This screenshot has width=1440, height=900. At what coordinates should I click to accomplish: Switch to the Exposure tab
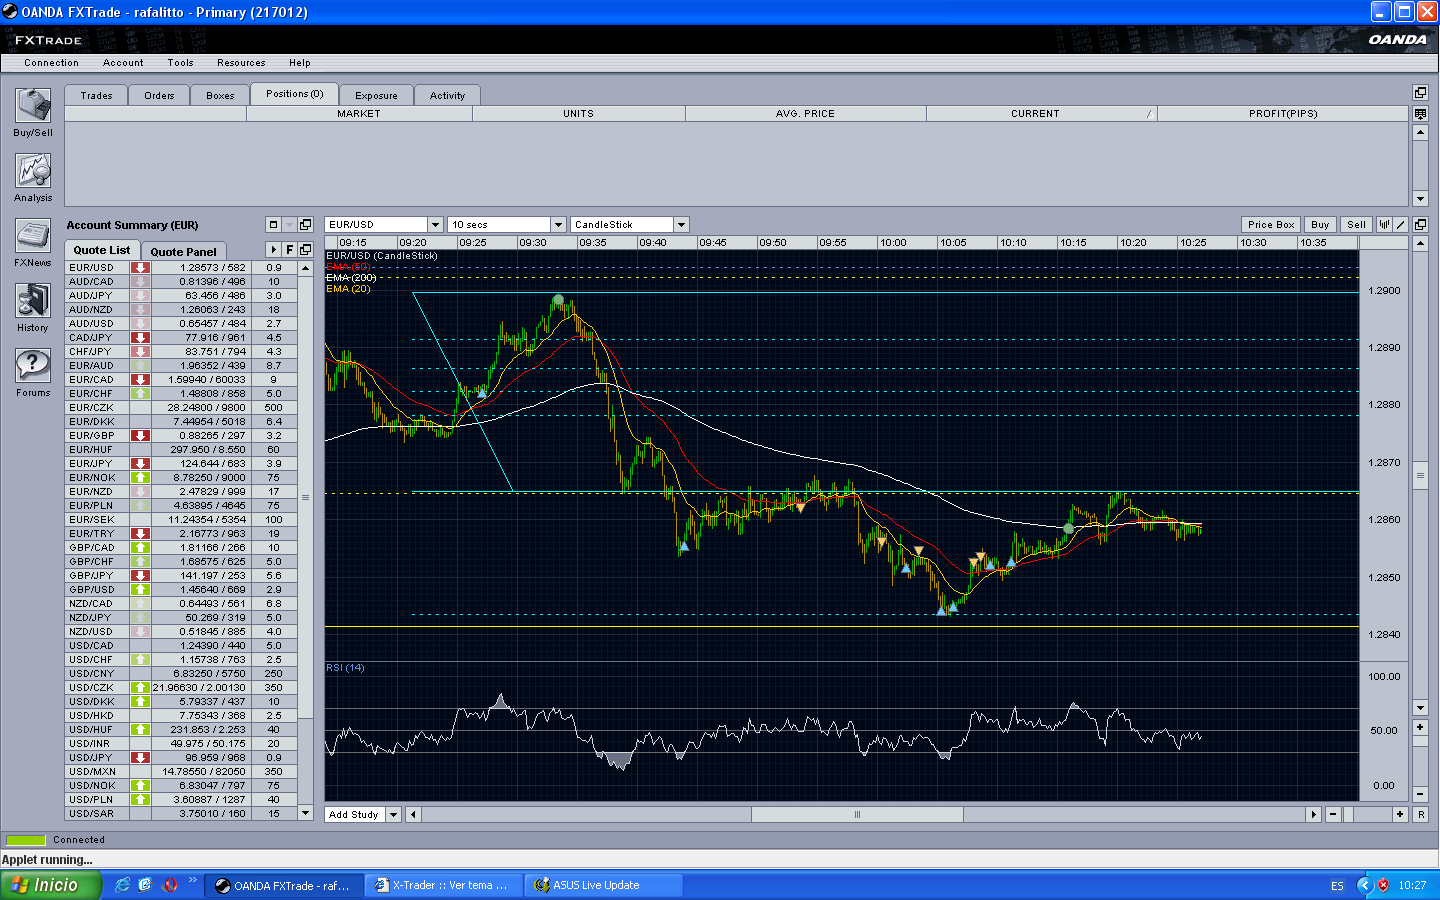376,95
